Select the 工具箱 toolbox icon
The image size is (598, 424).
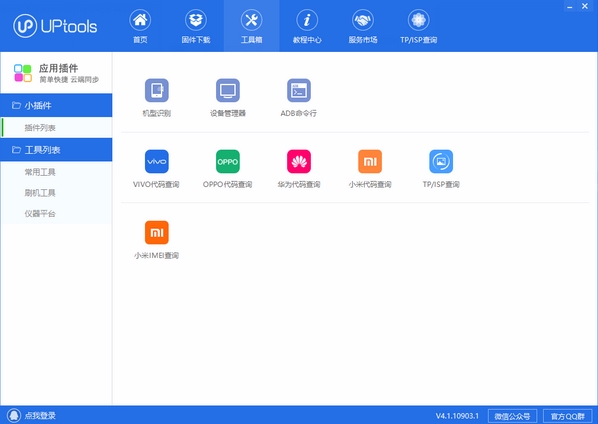[x=251, y=20]
